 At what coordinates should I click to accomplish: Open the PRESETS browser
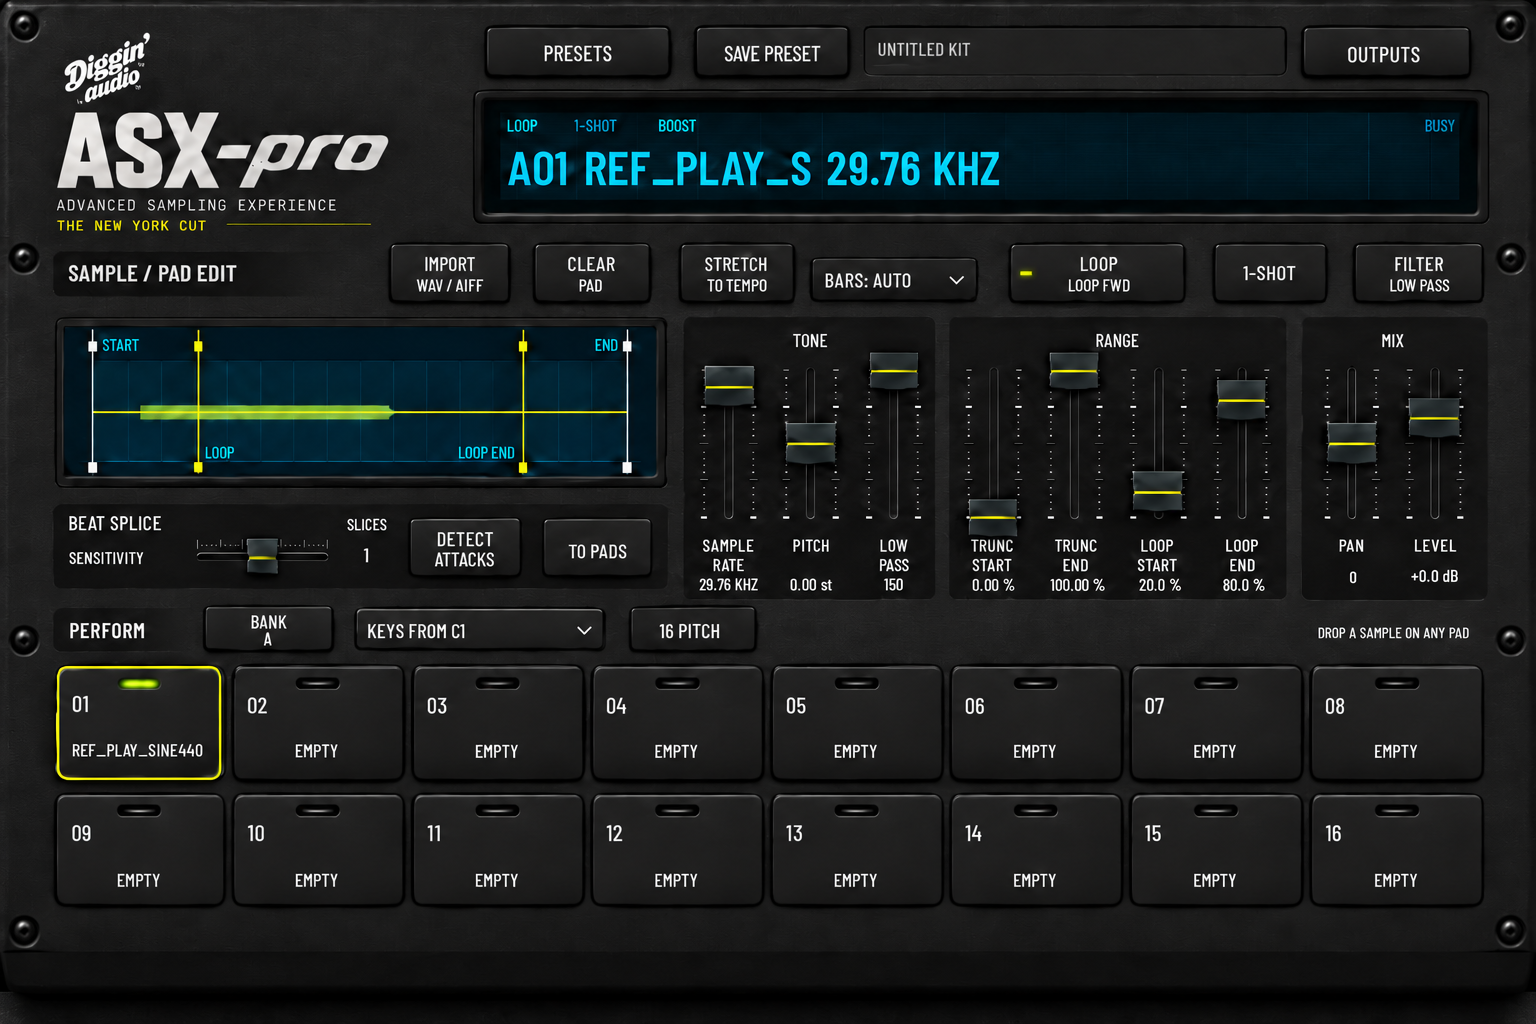click(x=577, y=53)
